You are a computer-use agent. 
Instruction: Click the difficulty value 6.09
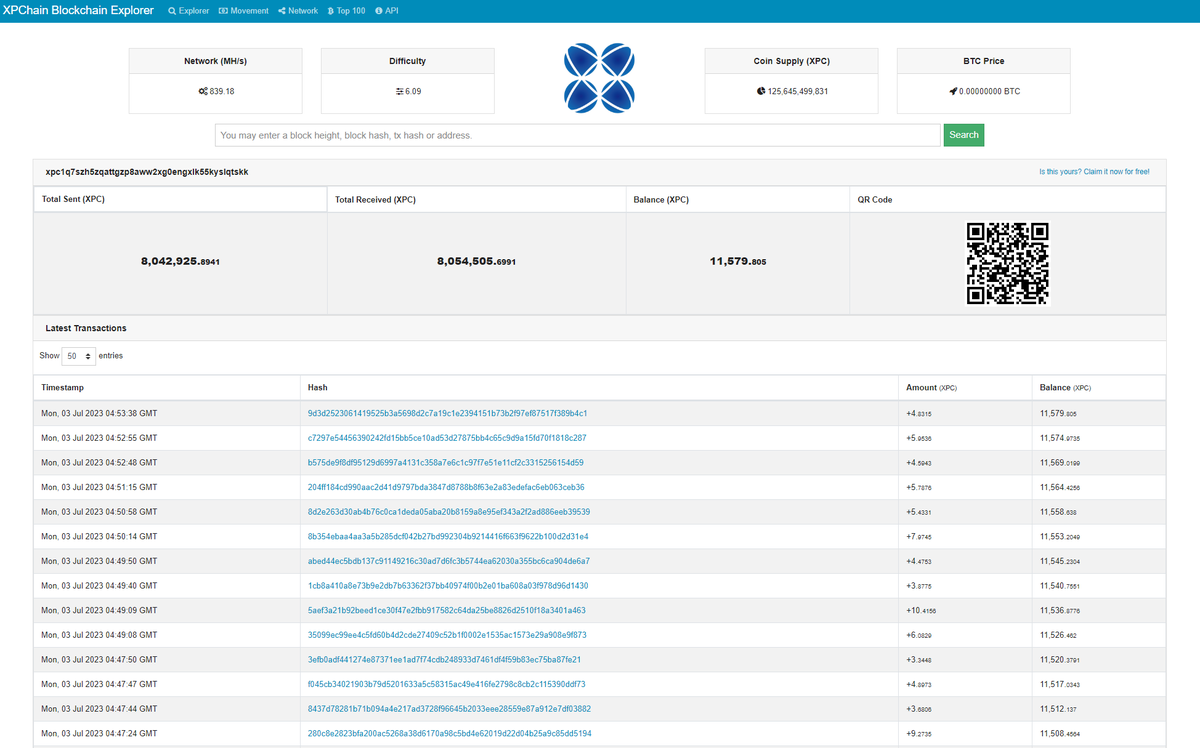(413, 91)
